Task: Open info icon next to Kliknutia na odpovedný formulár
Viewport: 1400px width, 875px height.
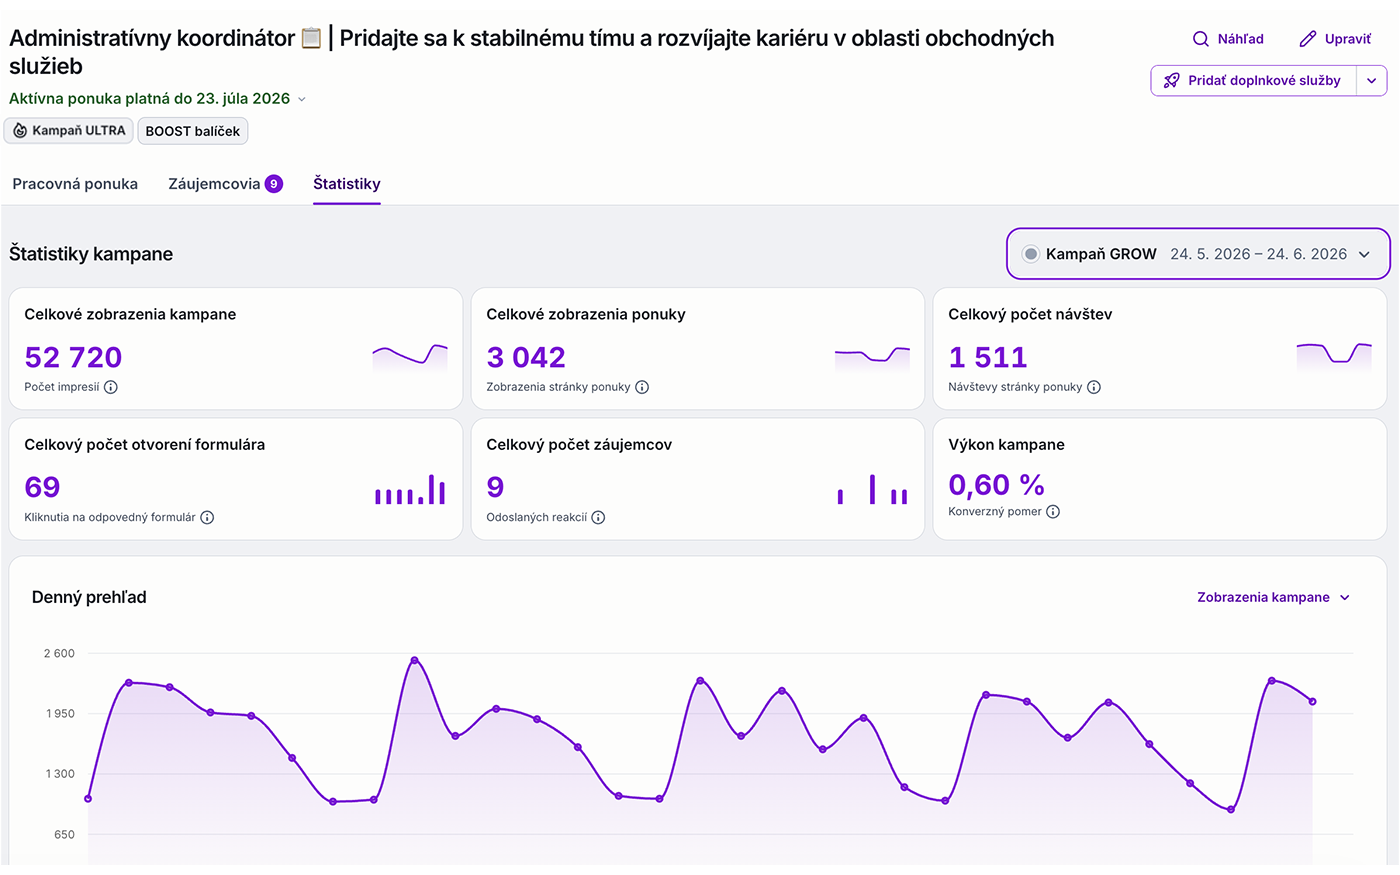Action: pyautogui.click(x=207, y=517)
